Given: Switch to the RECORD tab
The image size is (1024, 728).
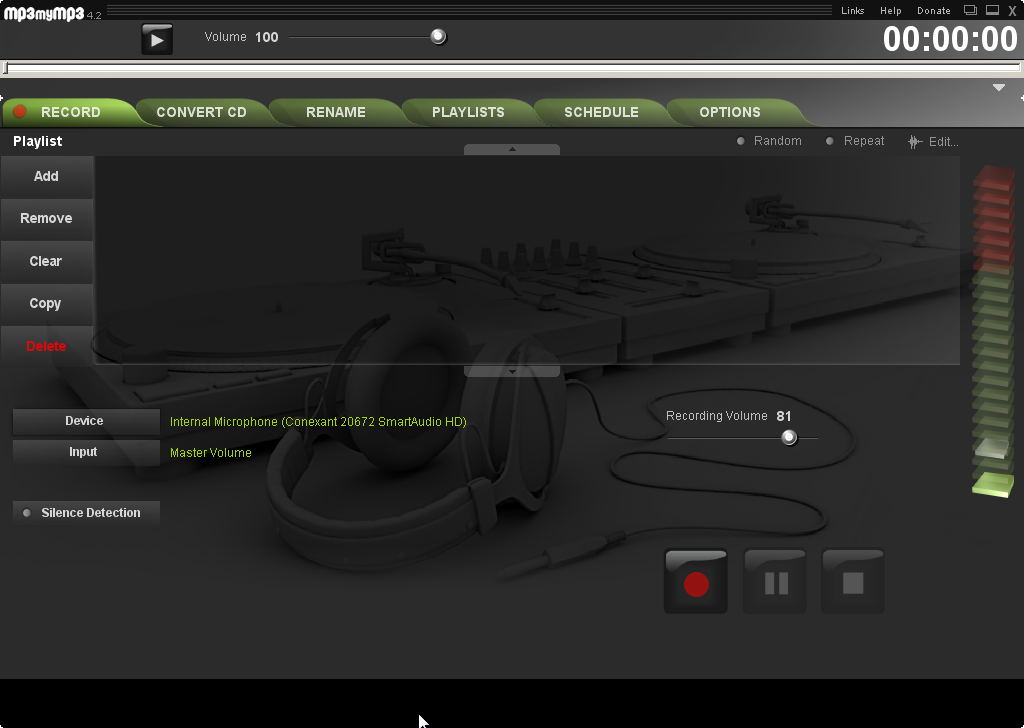Looking at the screenshot, I should point(70,112).
